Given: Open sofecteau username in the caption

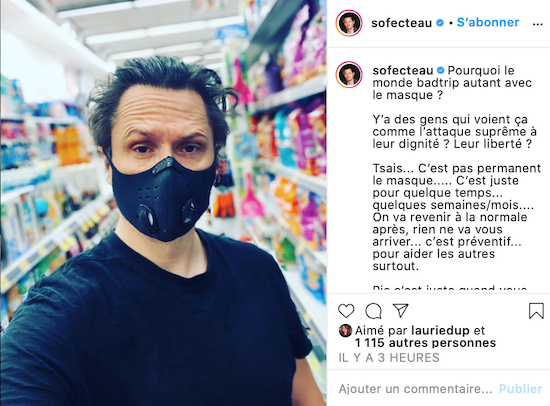Looking at the screenshot, I should 403,71.
